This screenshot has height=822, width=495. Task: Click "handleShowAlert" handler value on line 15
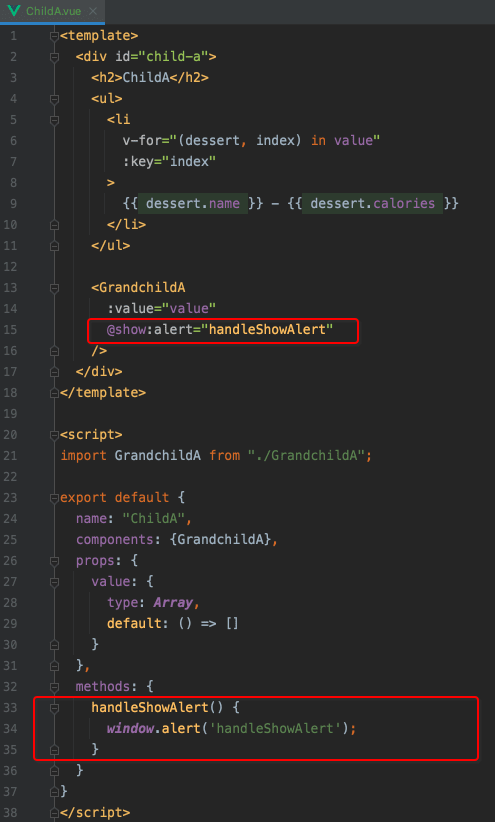271,329
